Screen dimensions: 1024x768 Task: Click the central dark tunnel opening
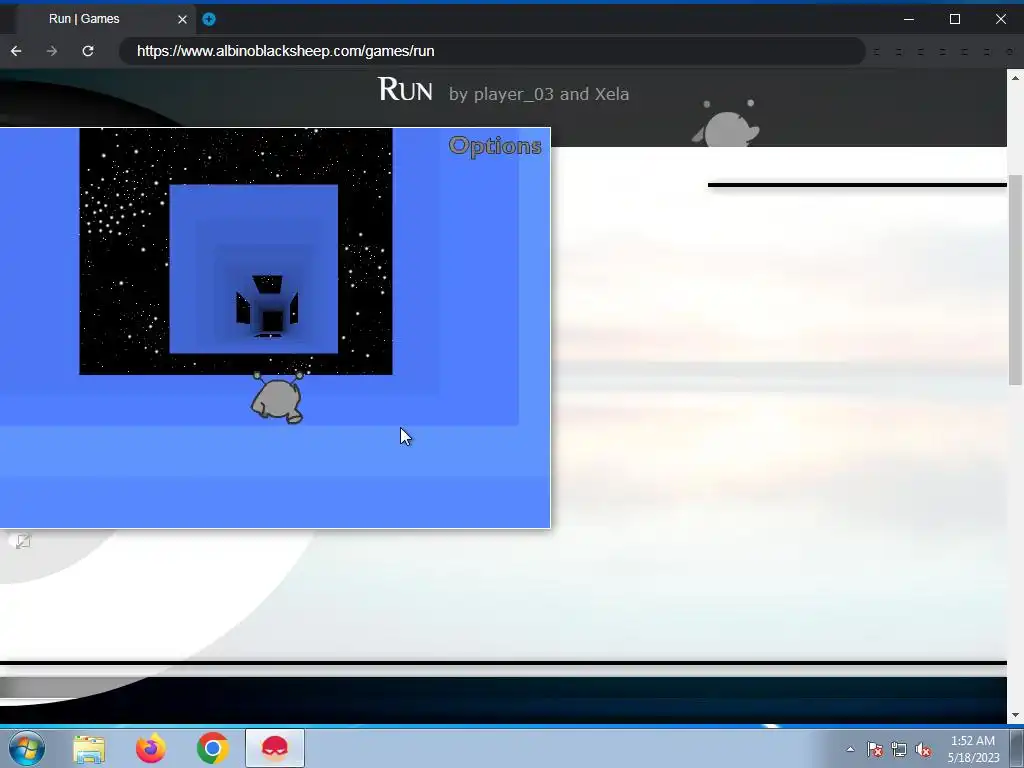pyautogui.click(x=272, y=321)
